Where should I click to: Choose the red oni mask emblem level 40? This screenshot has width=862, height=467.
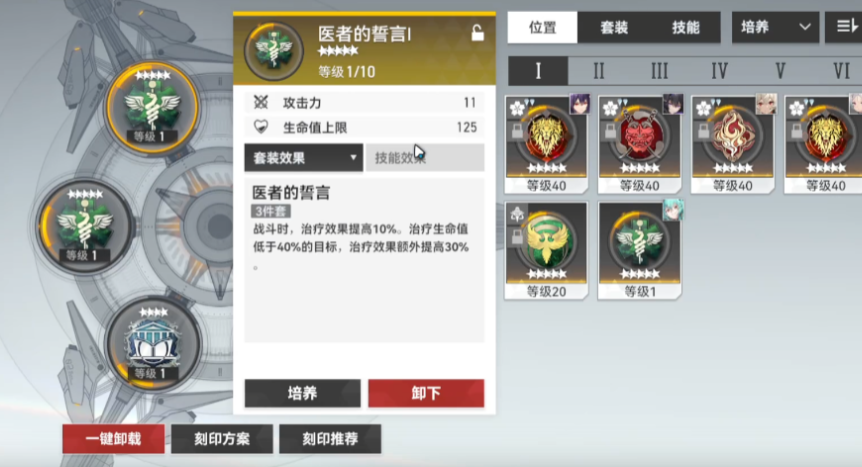coord(639,144)
